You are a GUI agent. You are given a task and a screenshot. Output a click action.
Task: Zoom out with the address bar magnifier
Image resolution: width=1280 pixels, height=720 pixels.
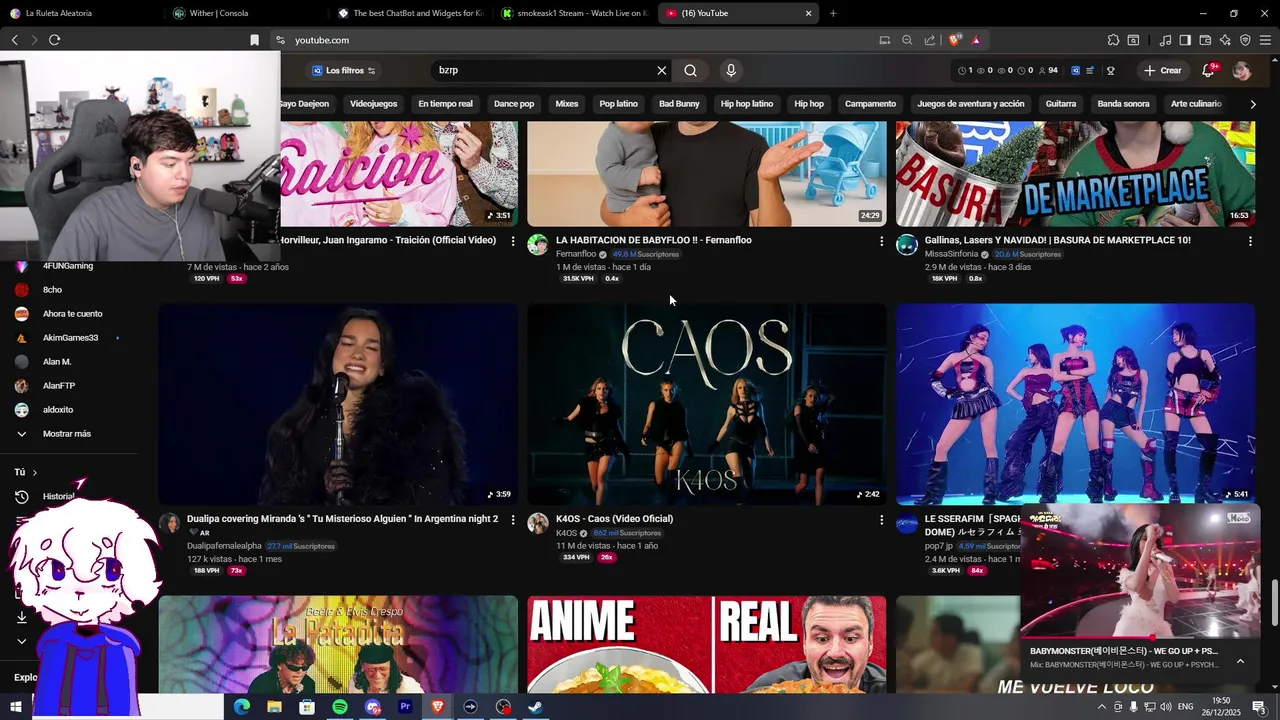[907, 40]
